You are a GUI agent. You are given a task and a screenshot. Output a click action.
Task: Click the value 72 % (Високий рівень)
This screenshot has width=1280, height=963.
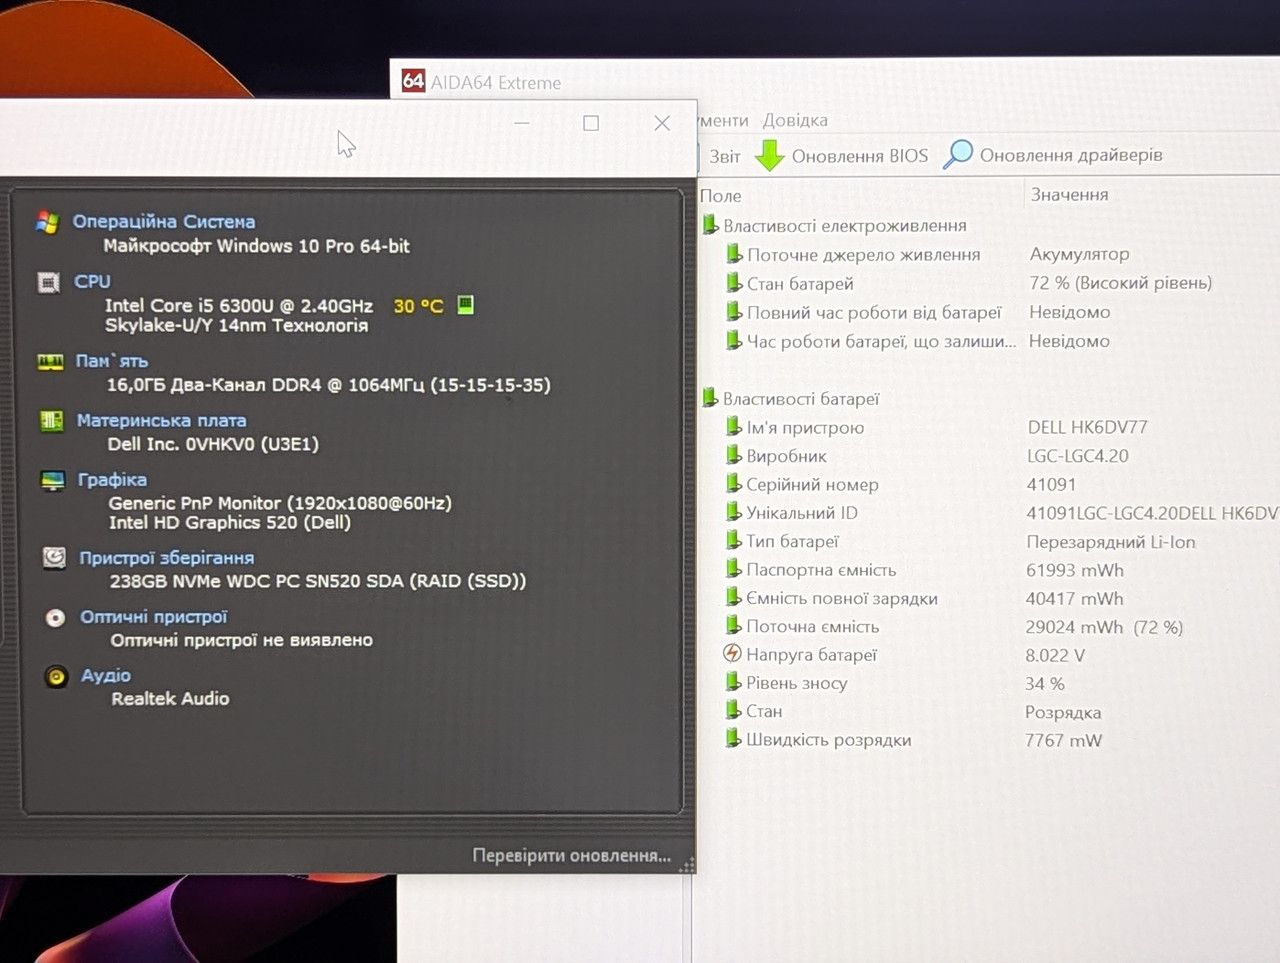pos(1121,283)
